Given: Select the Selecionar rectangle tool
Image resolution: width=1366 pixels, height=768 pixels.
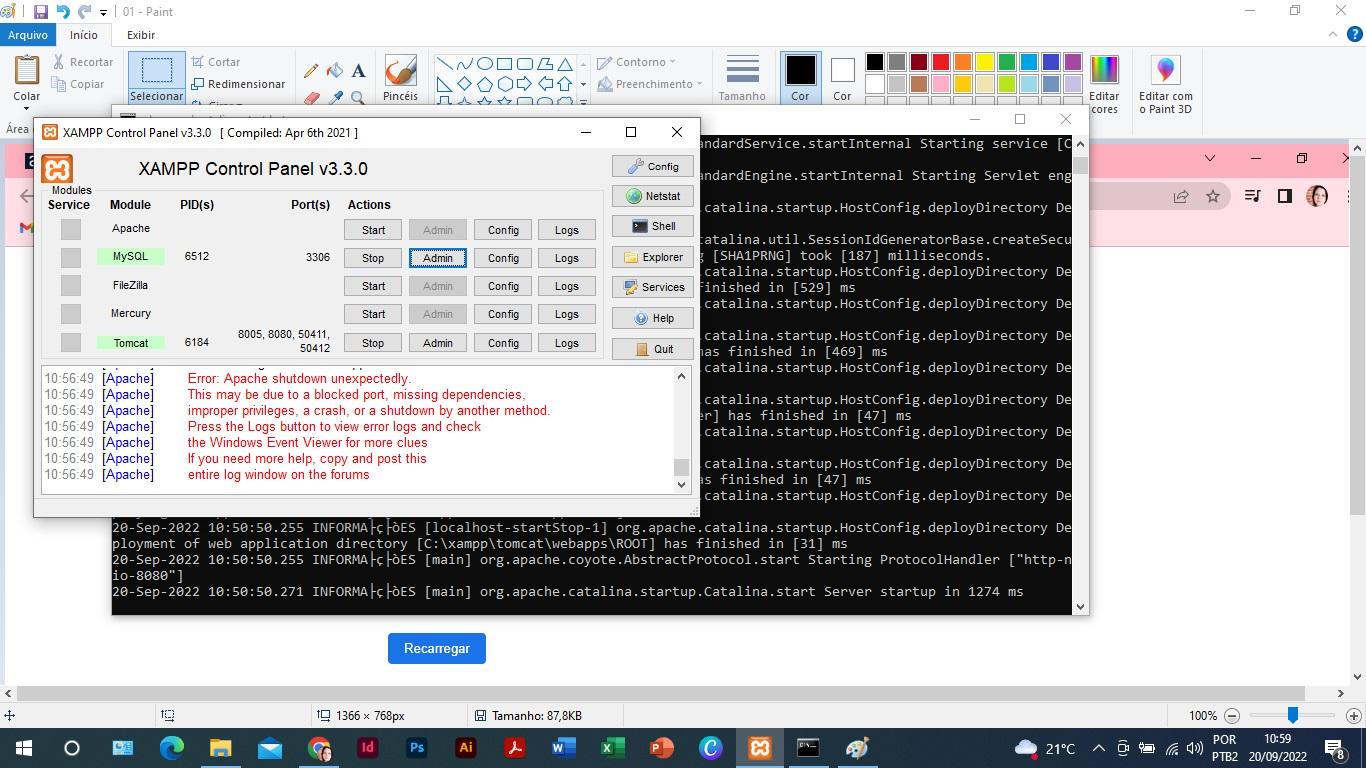Looking at the screenshot, I should click(156, 71).
